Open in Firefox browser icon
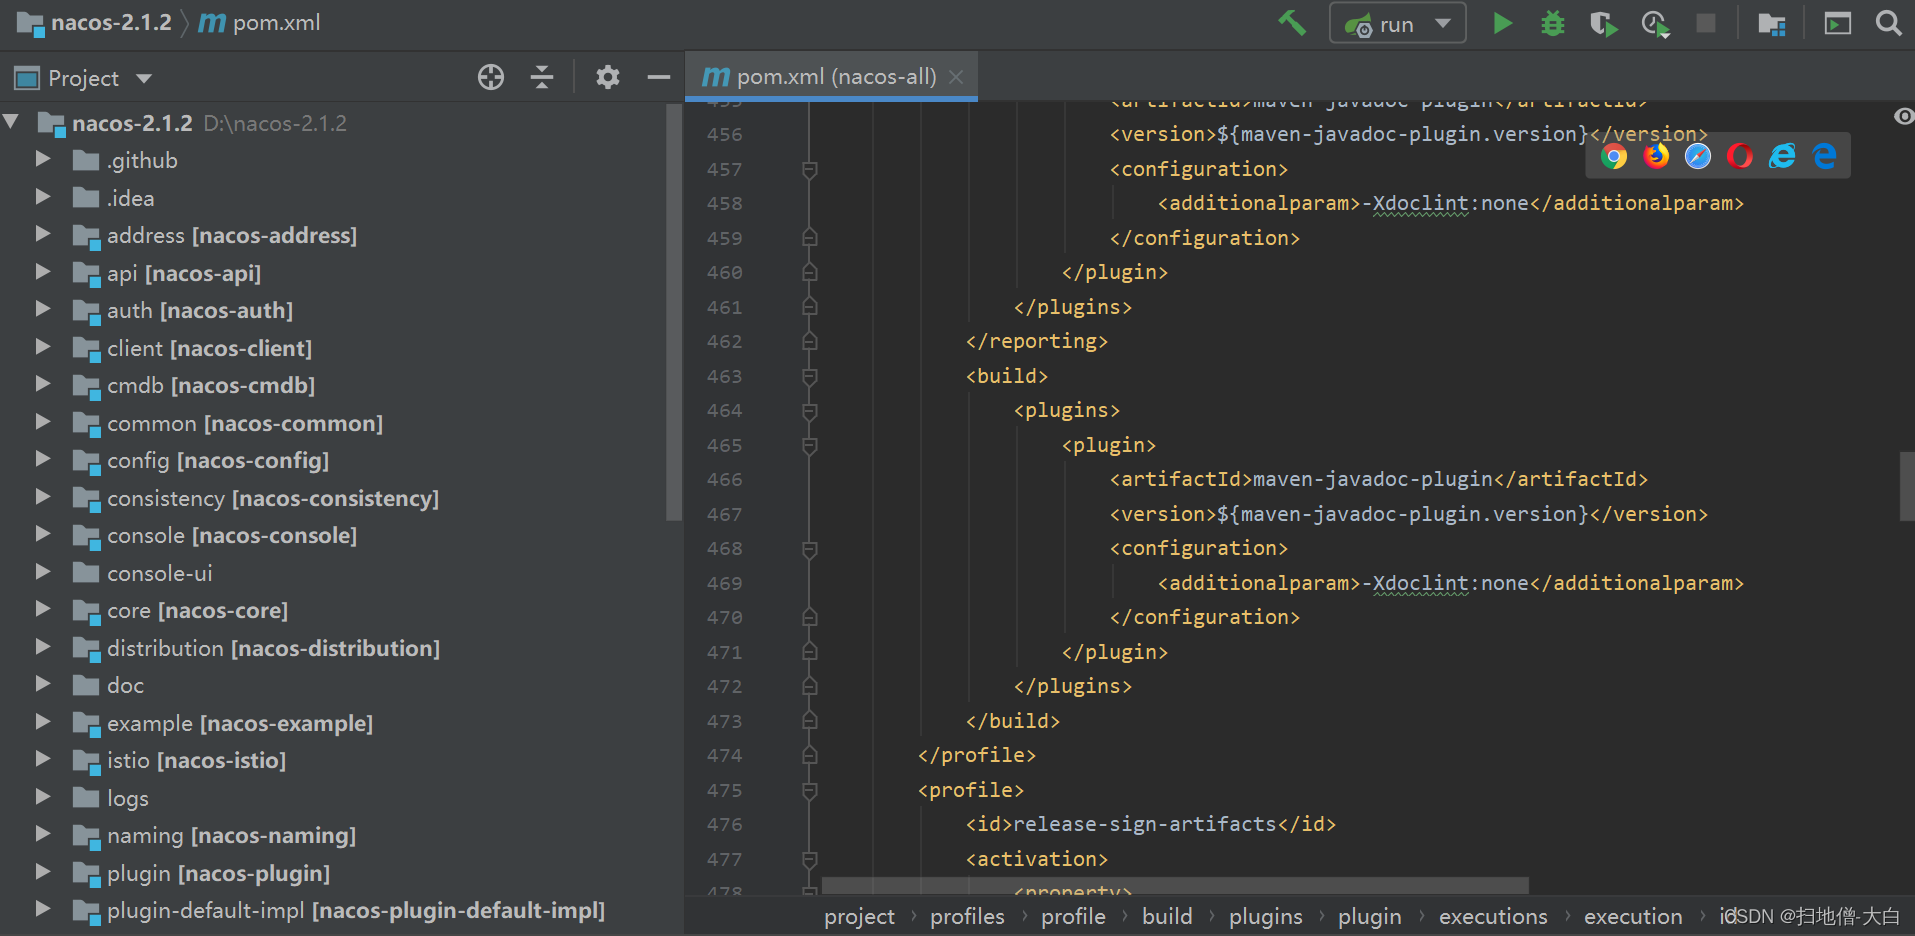Image resolution: width=1915 pixels, height=936 pixels. pyautogui.click(x=1656, y=156)
